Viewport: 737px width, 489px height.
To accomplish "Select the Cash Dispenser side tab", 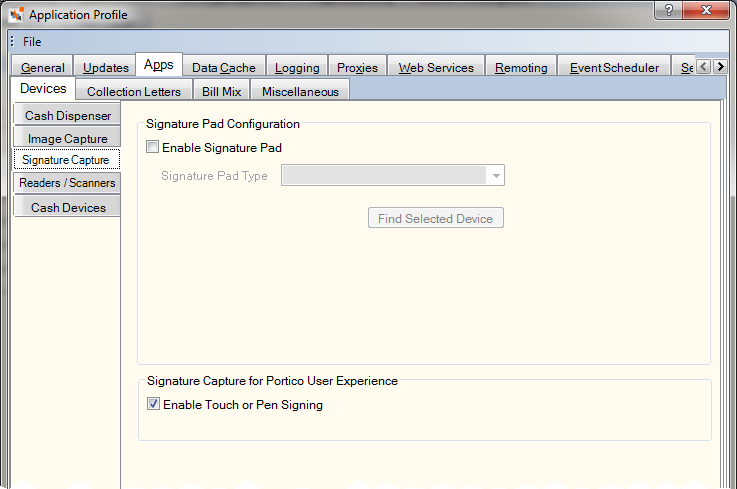I will click(x=68, y=115).
